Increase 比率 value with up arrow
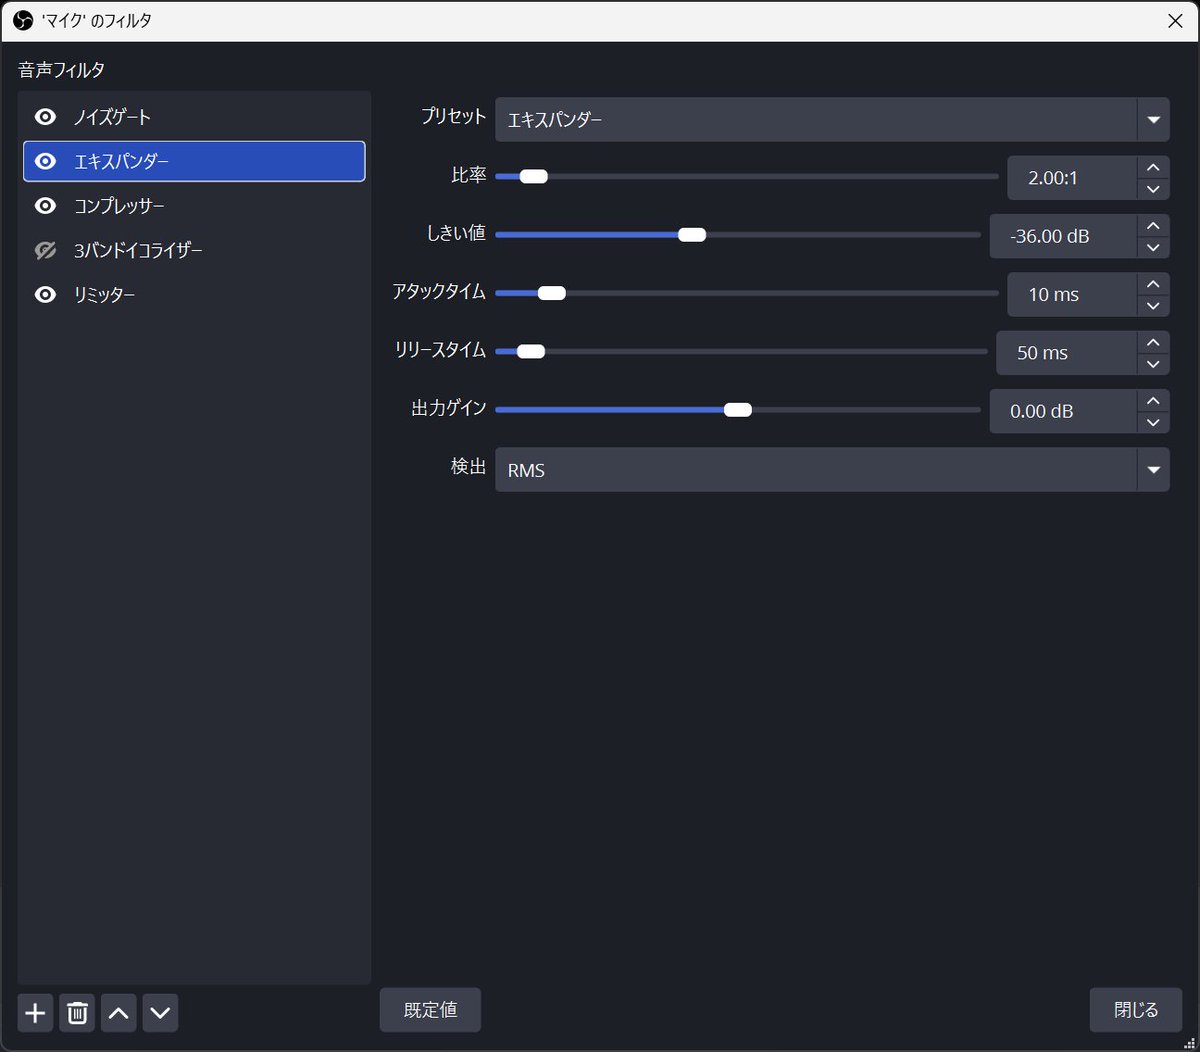This screenshot has width=1200, height=1052. point(1153,167)
